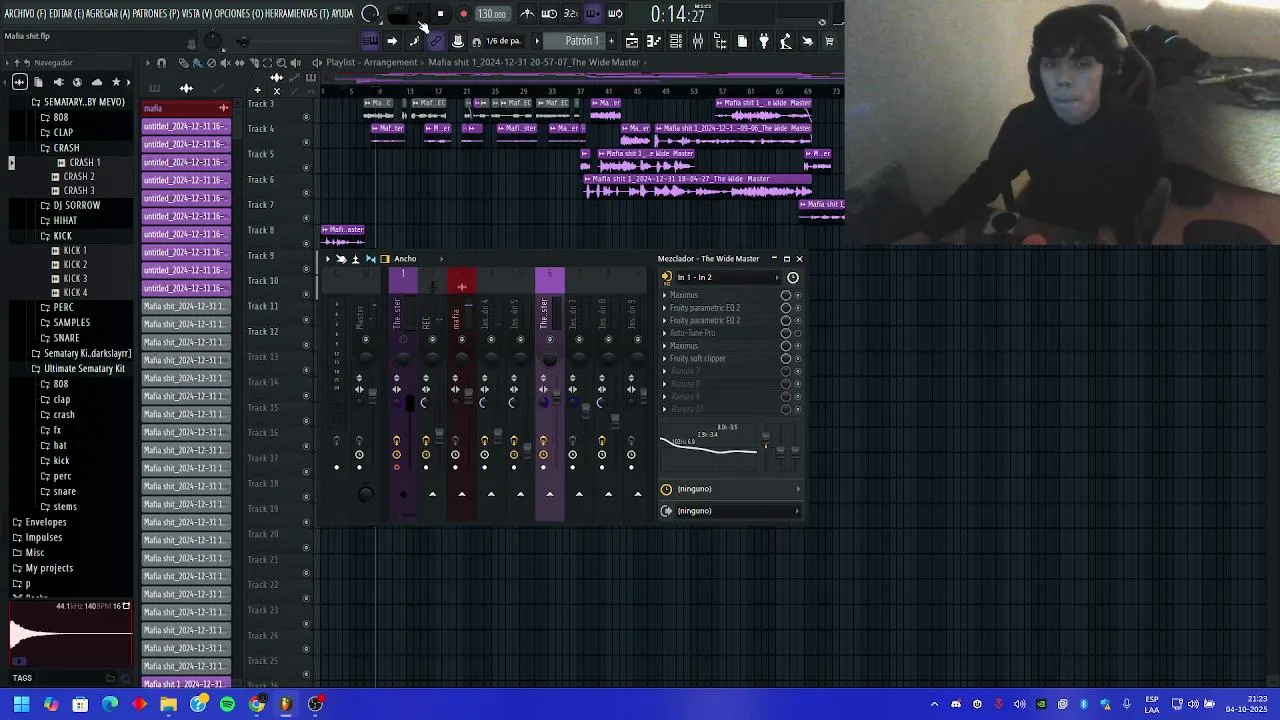Viewport: 1280px width, 720px height.
Task: Open options arrow for first Fruity parametric EQ 2
Action: tap(664, 308)
